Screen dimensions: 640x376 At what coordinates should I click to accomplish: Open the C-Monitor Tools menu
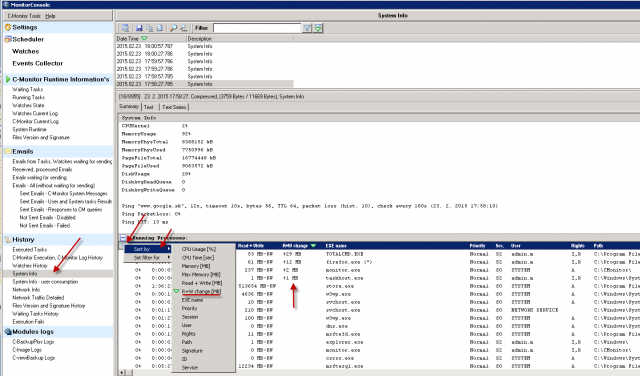(x=24, y=16)
